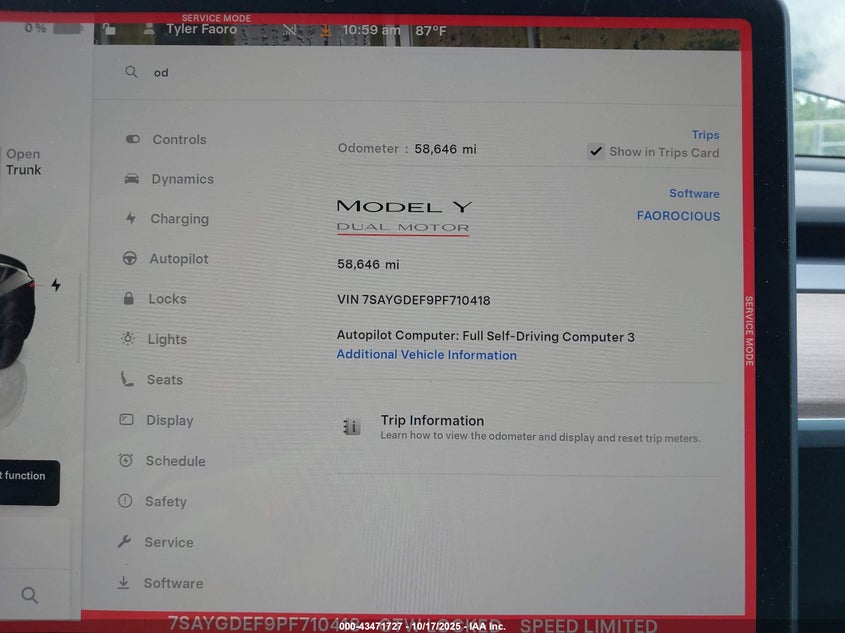Open Additional Vehicle Information link
The image size is (845, 633).
[x=426, y=355]
